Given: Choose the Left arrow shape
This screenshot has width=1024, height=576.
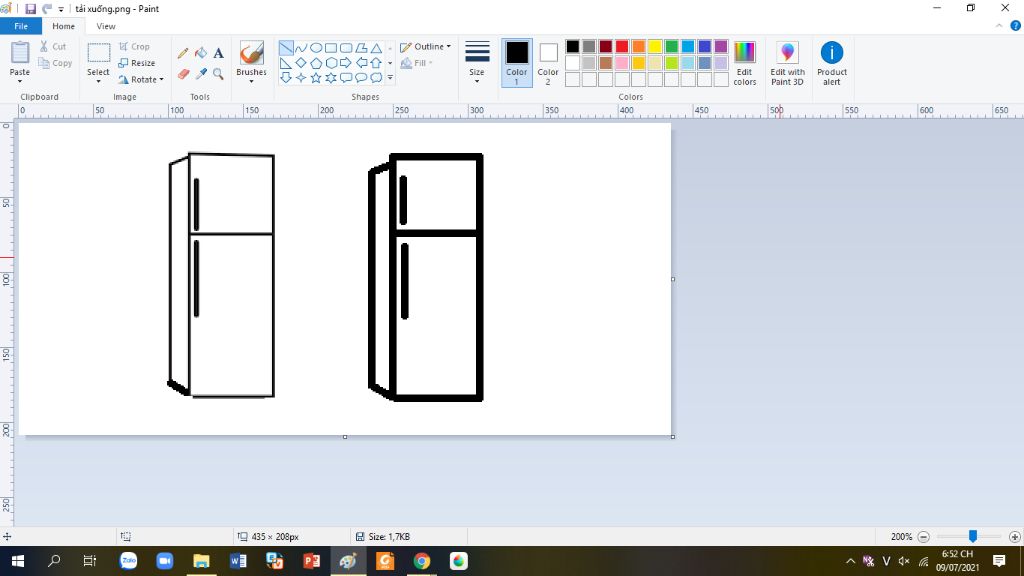Looking at the screenshot, I should 361,63.
